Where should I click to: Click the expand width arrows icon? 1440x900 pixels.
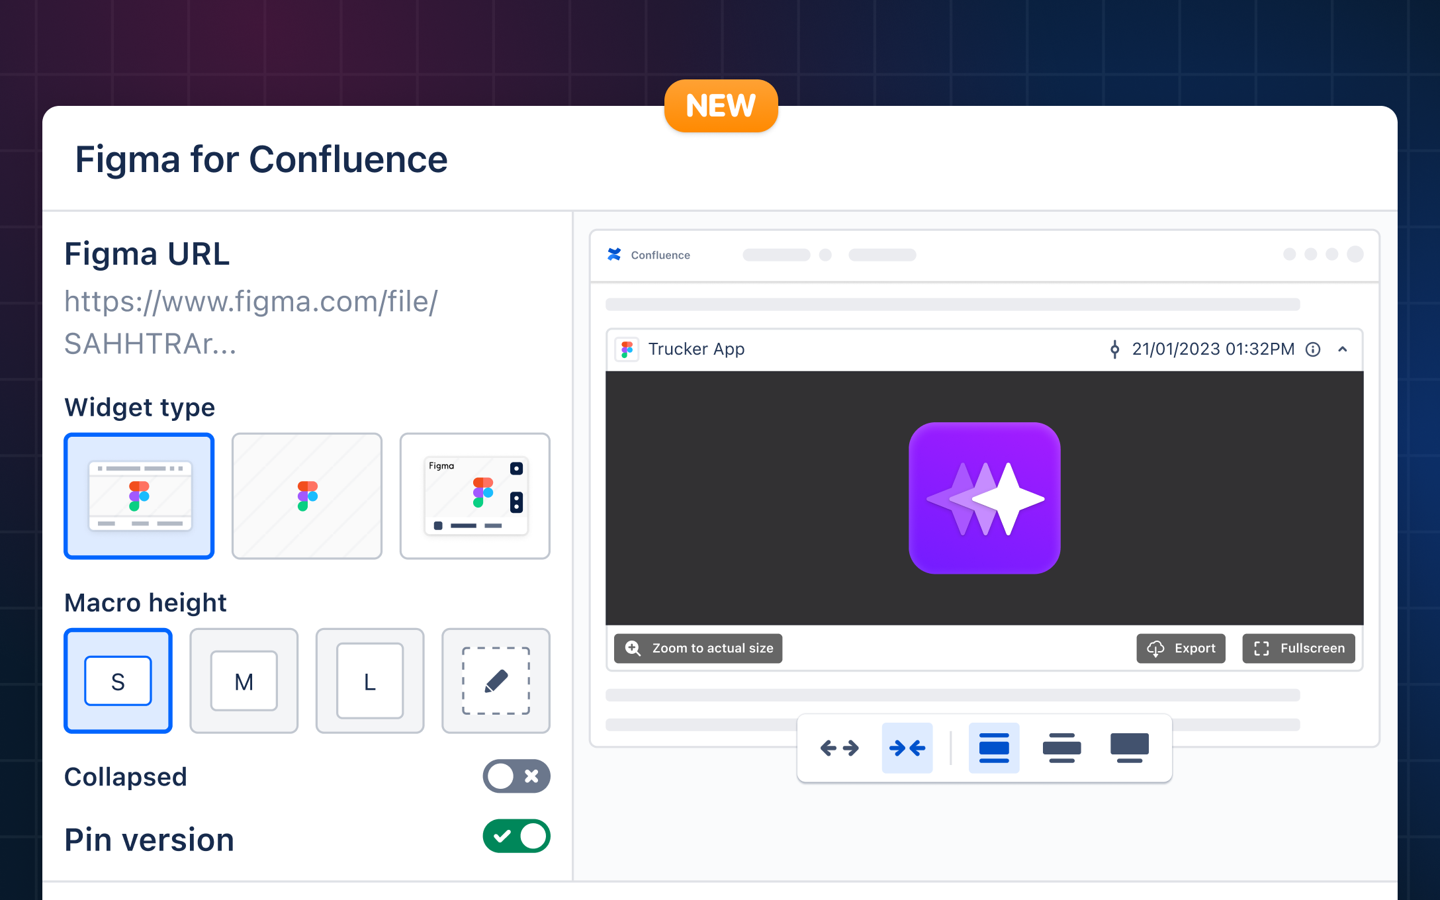click(839, 748)
